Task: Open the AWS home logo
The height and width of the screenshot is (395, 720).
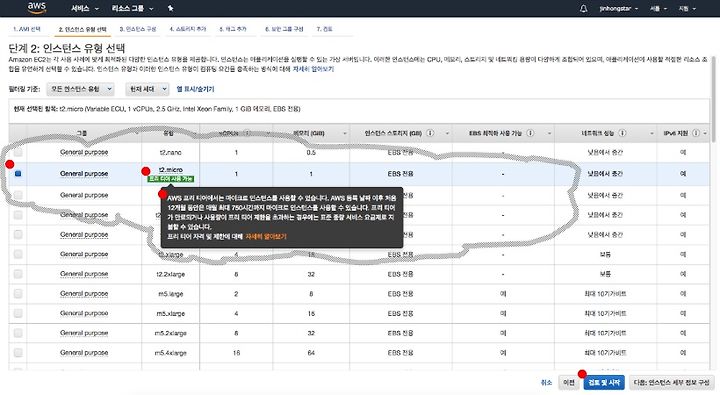Action: 37,8
